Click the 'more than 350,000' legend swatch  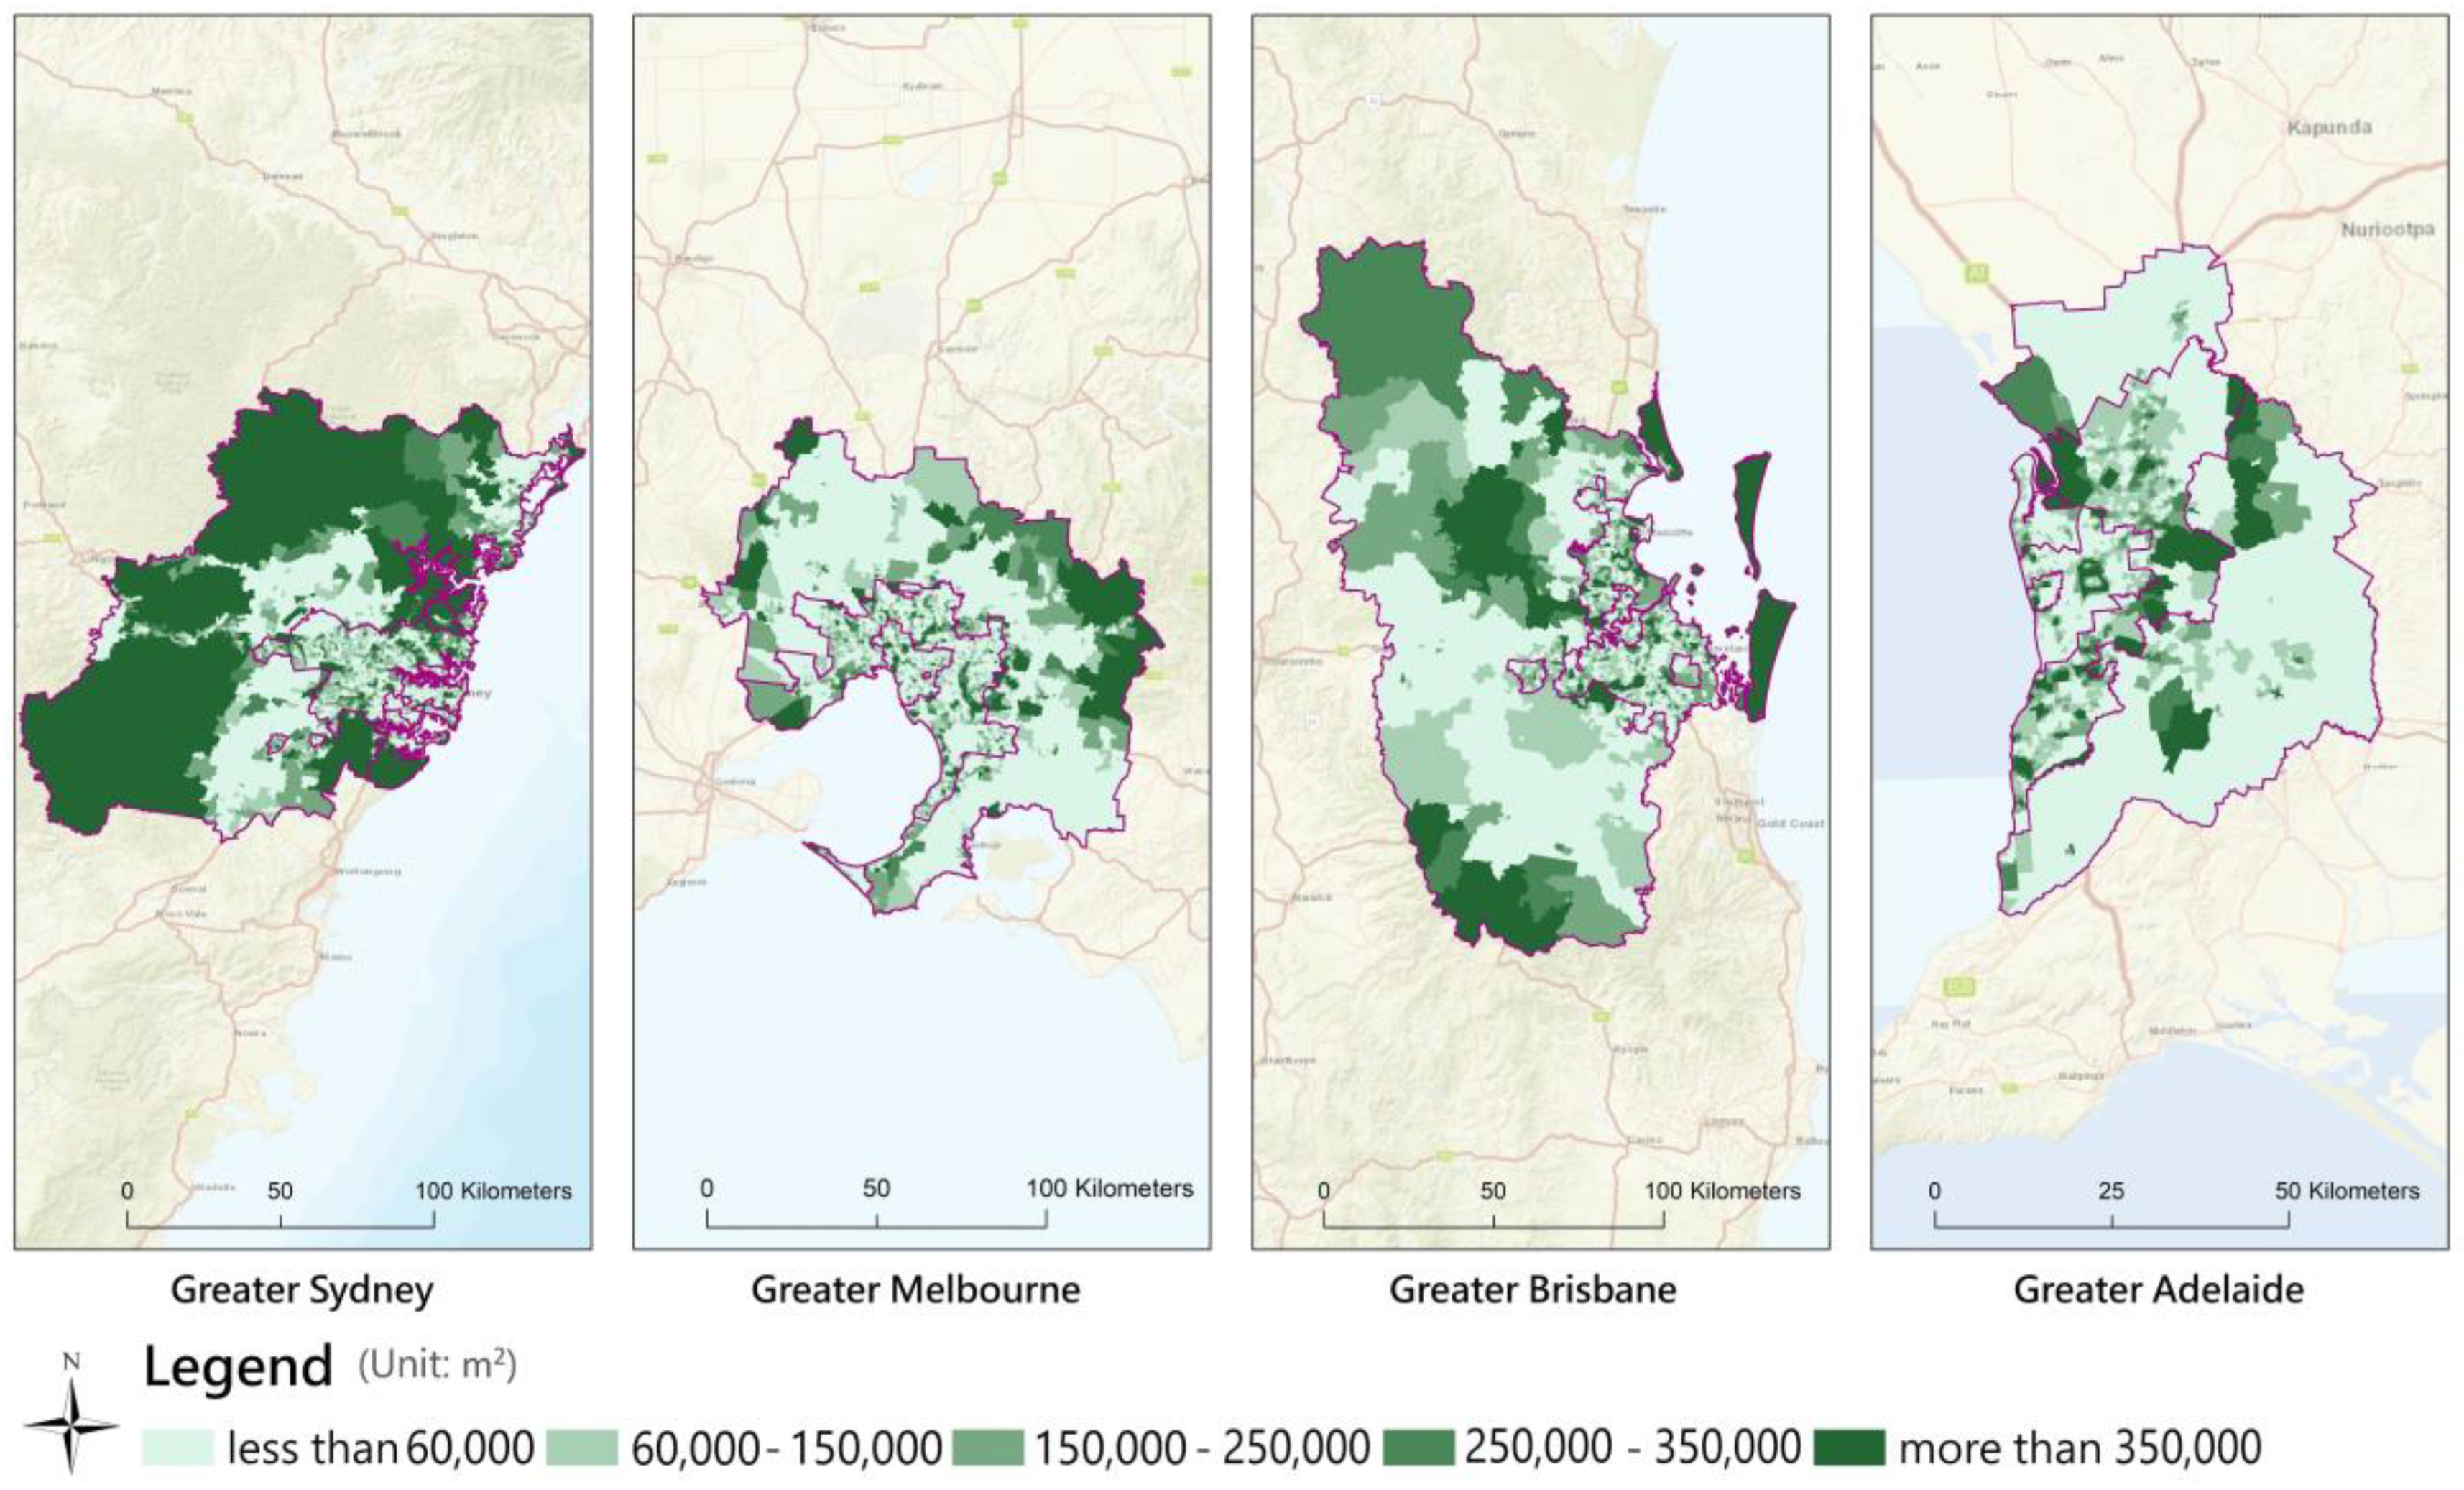point(1849,1448)
